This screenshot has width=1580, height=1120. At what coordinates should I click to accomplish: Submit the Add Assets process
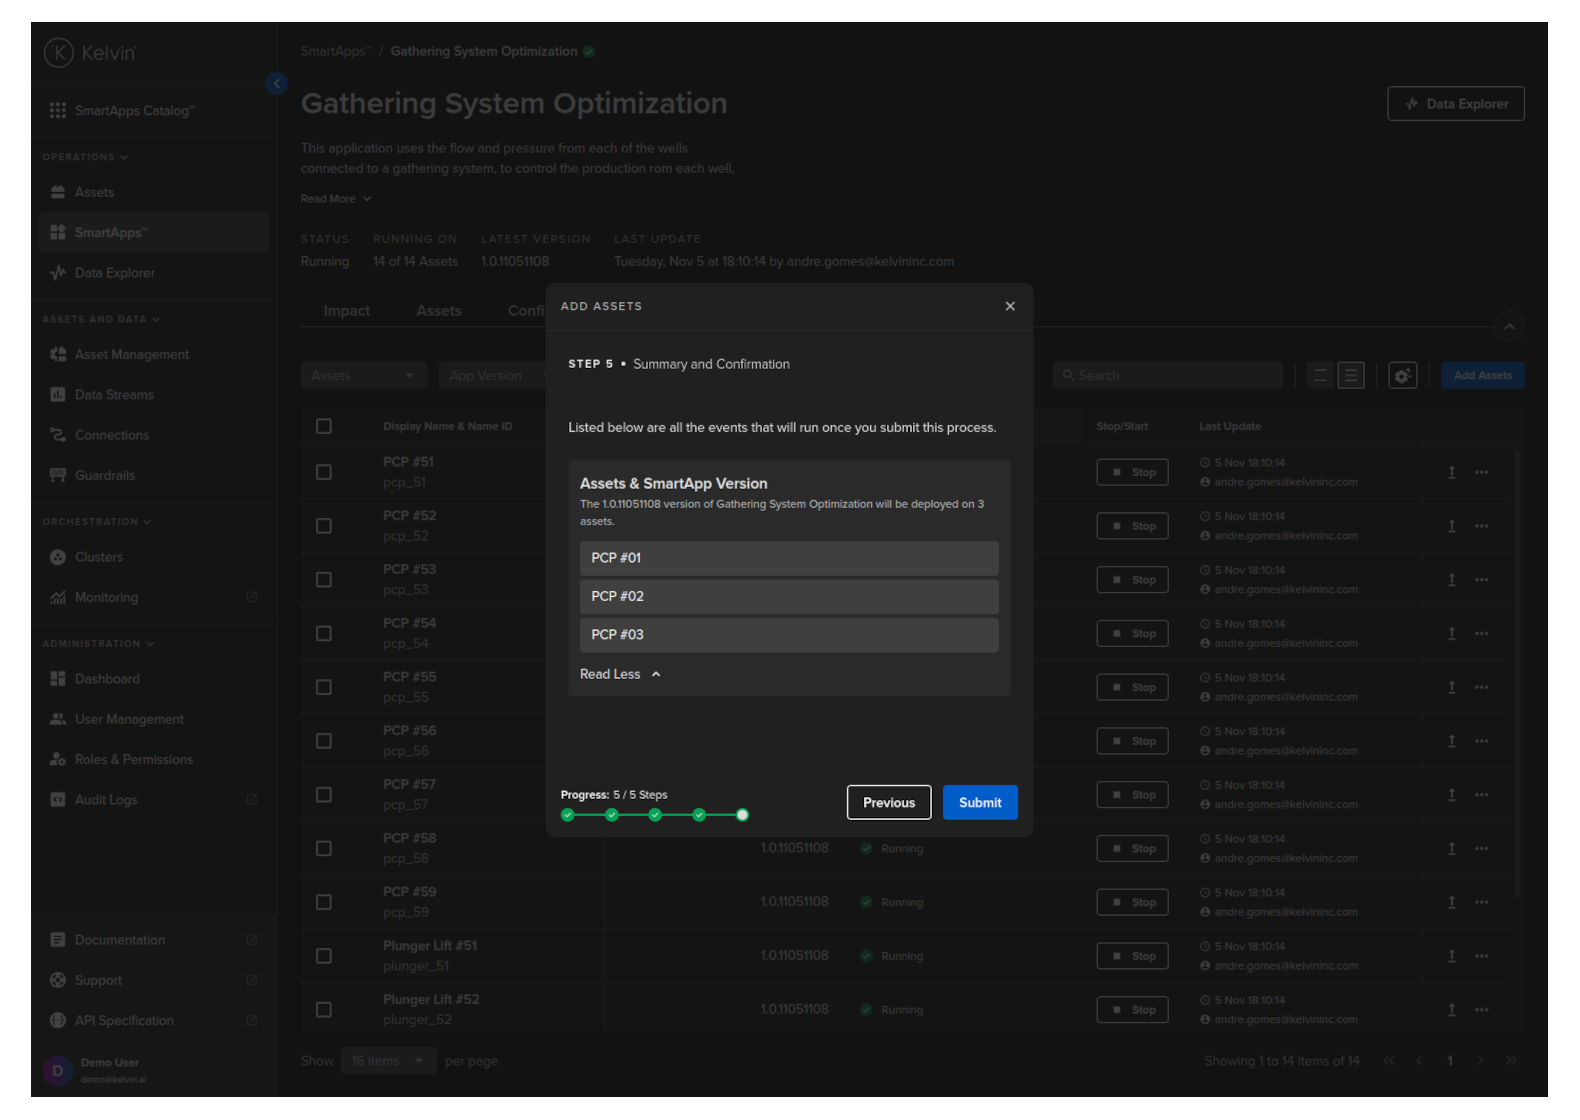coord(979,803)
